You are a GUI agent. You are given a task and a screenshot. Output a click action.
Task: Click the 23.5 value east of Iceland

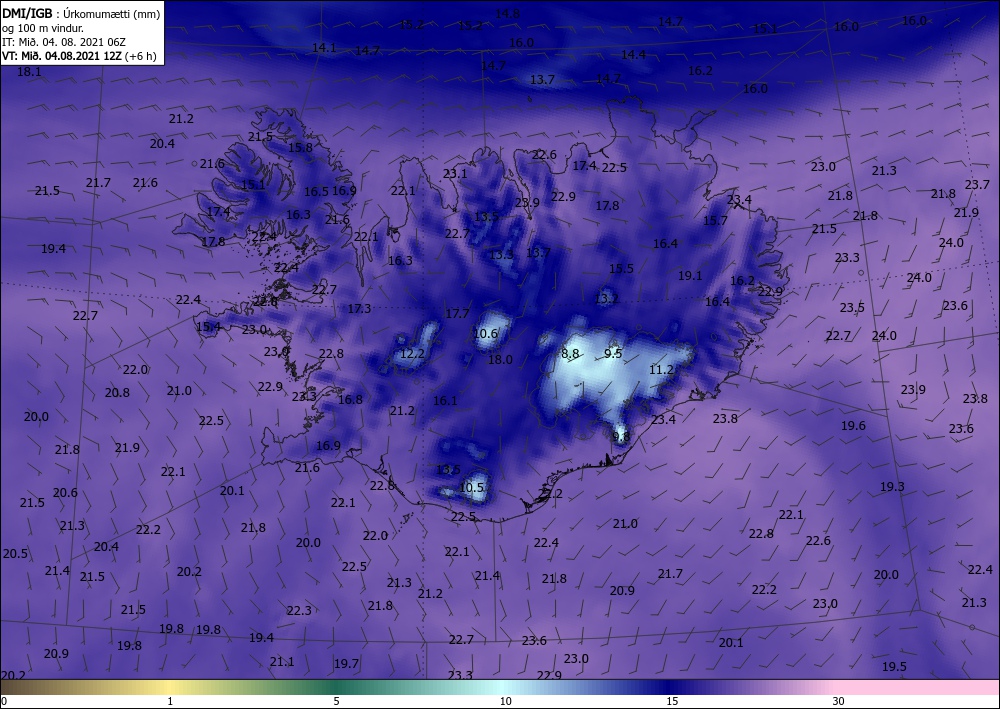[852, 308]
